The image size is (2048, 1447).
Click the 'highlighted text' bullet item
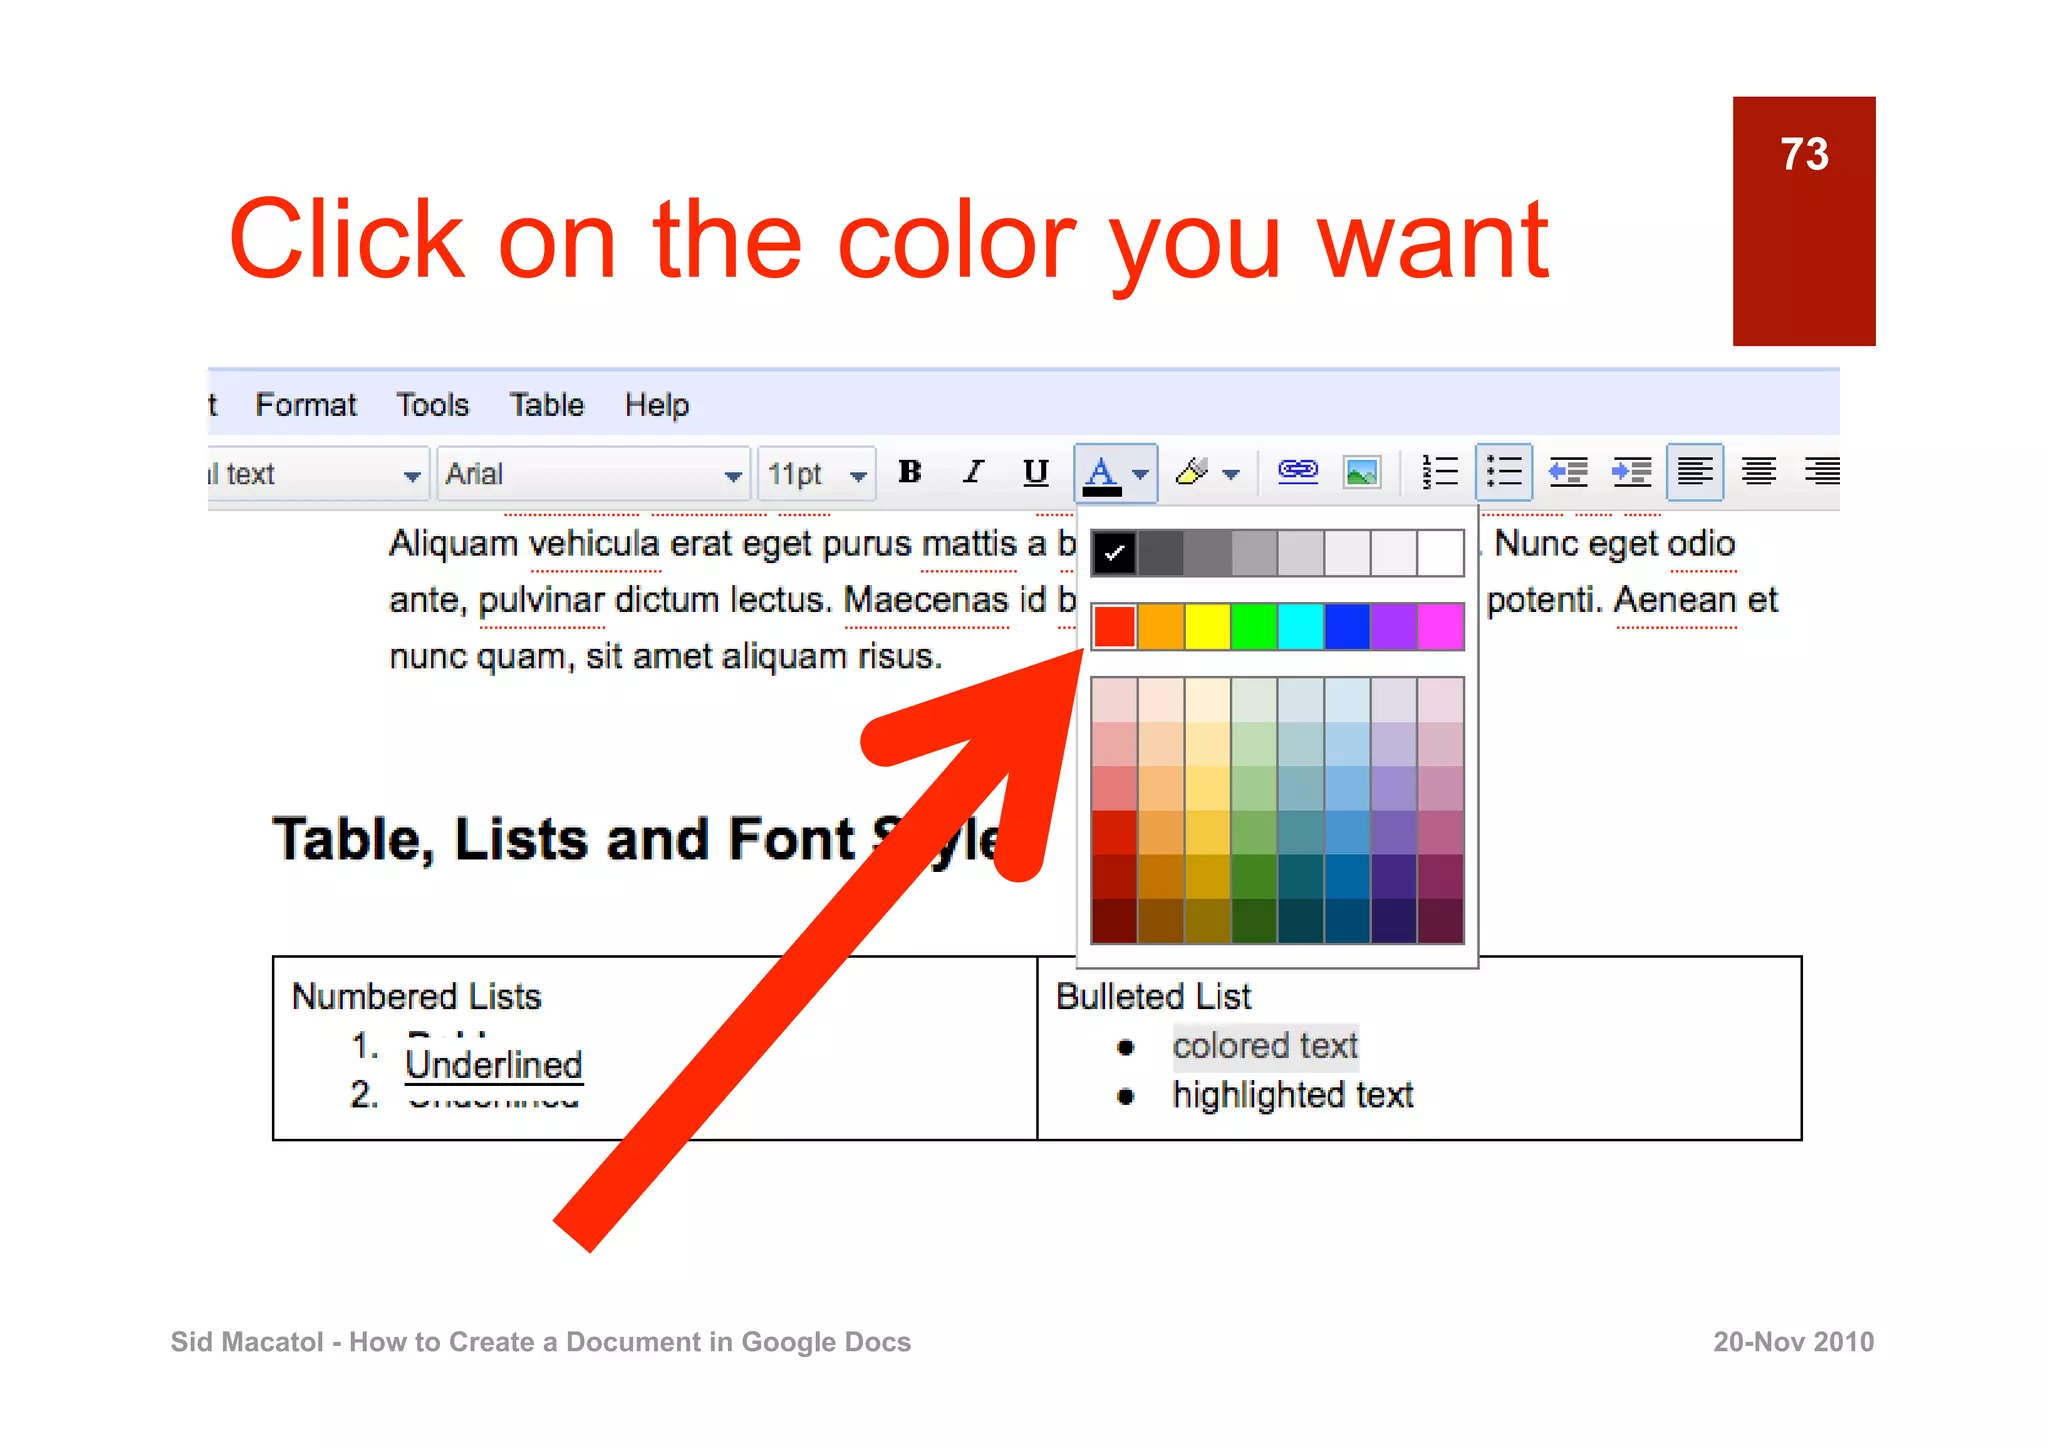pyautogui.click(x=1292, y=1095)
